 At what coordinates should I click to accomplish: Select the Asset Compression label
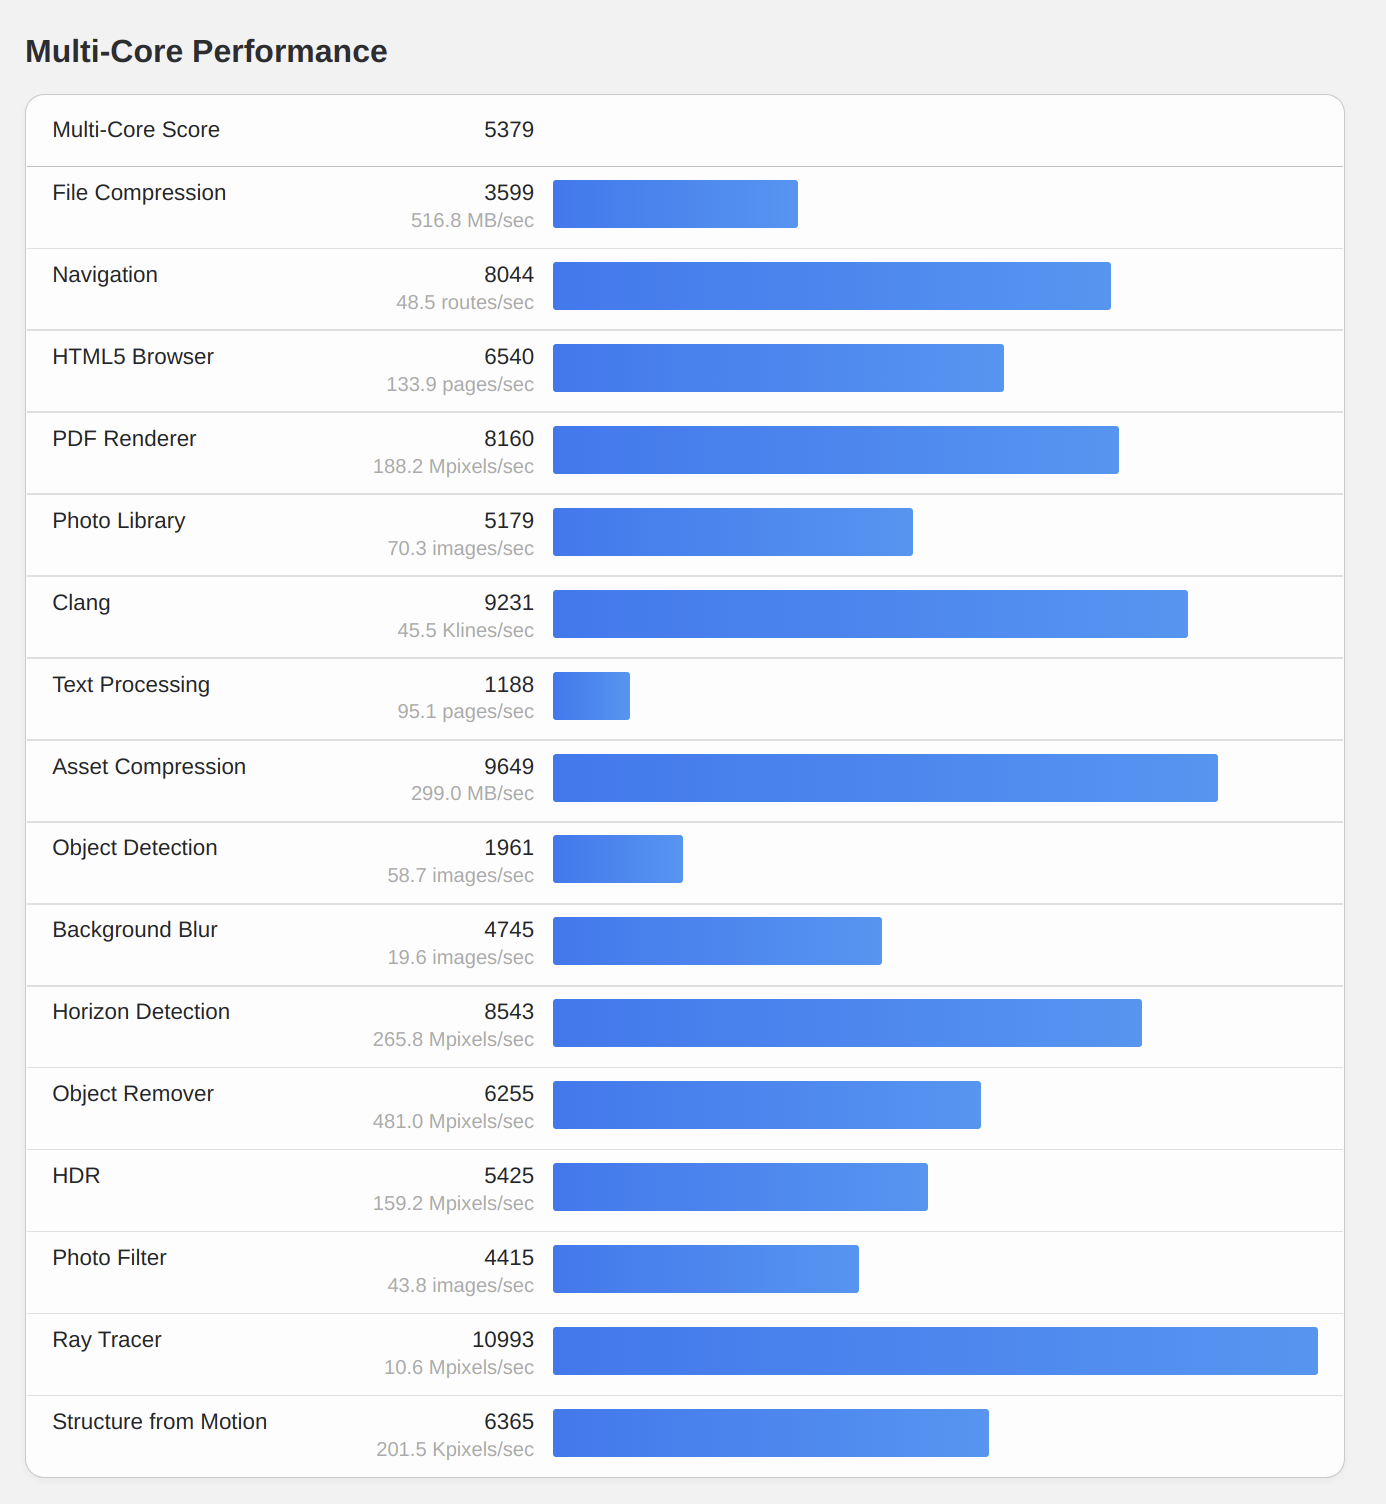pos(149,767)
